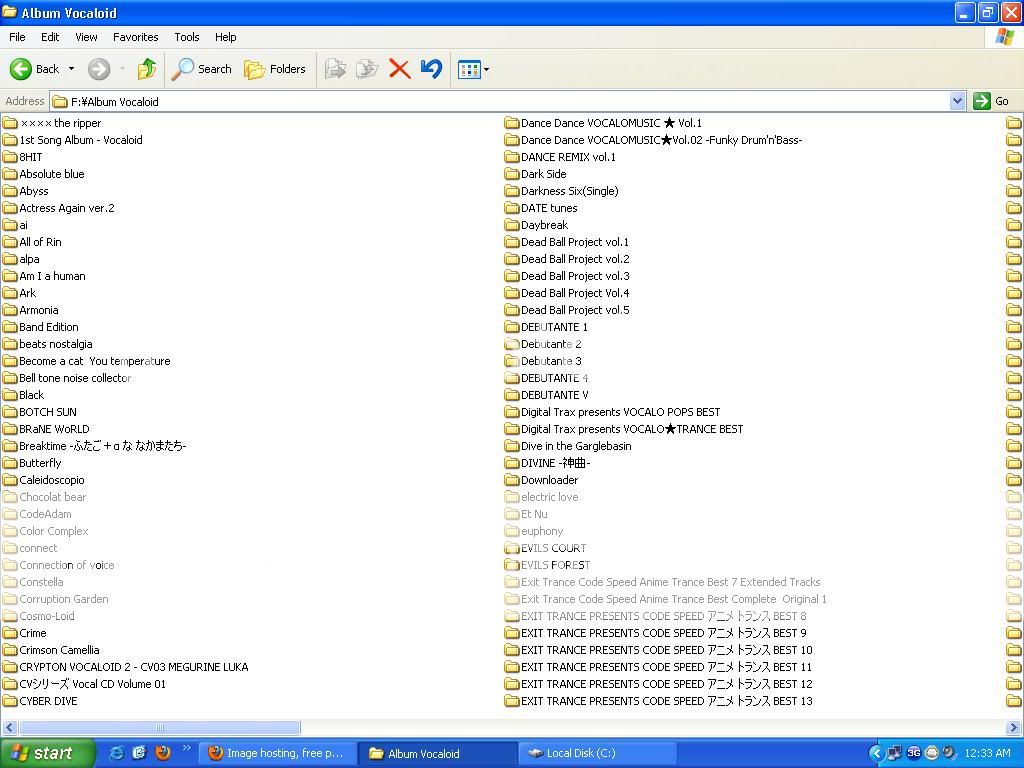The width and height of the screenshot is (1024, 768).
Task: Select the Ark folder icon
Action: pyautogui.click(x=10, y=293)
